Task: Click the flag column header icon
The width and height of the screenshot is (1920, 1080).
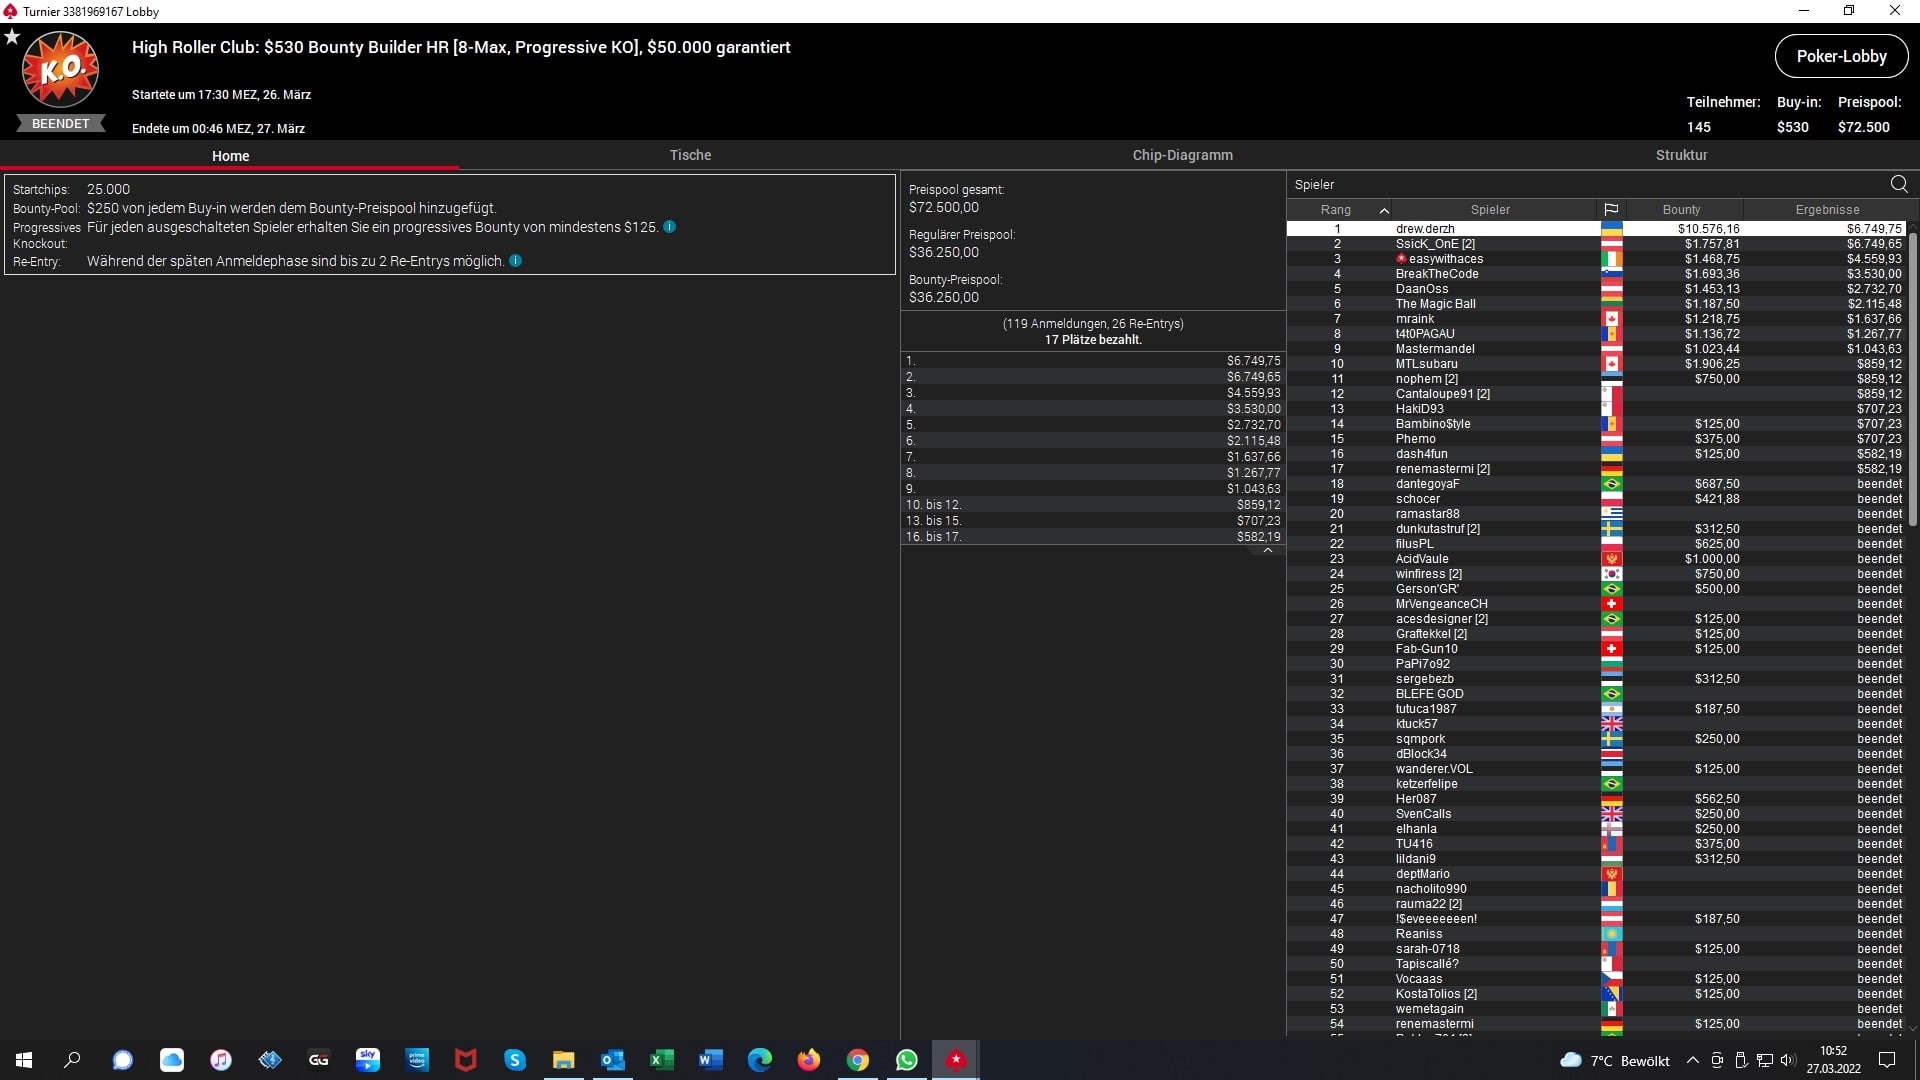Action: [x=1611, y=210]
